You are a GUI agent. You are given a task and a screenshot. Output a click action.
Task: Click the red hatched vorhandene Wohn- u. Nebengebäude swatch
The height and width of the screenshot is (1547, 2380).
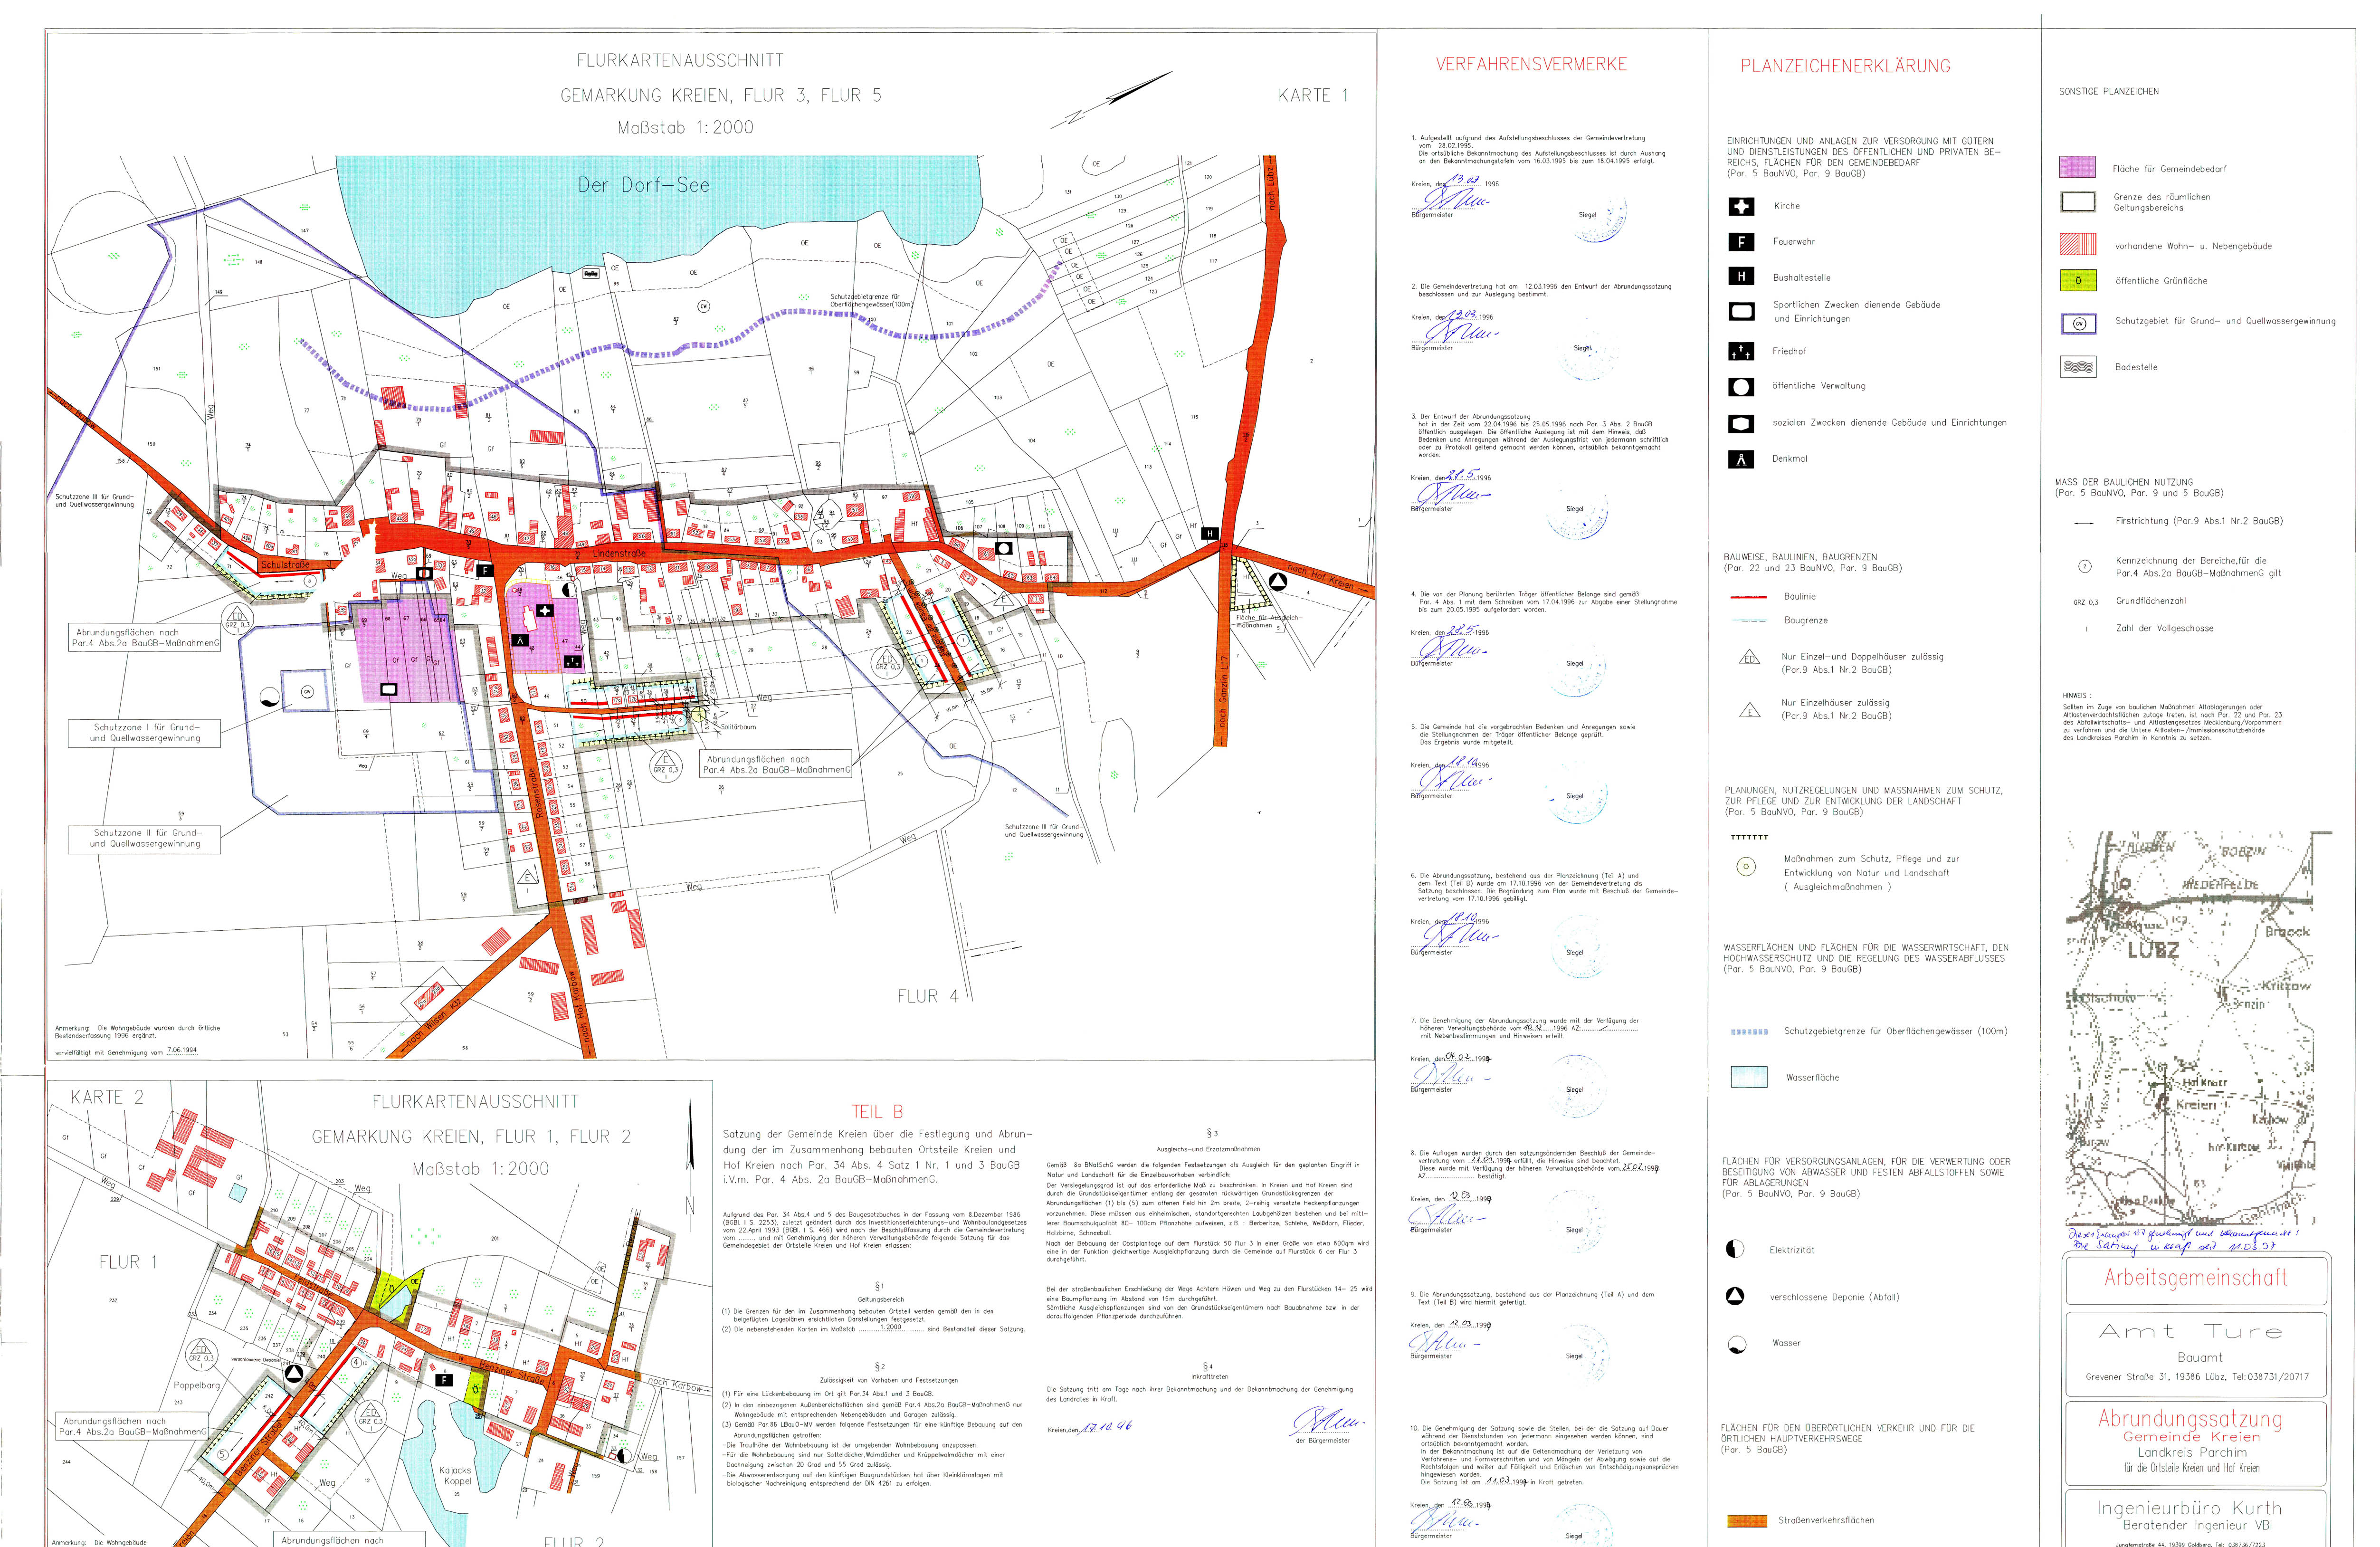[2078, 244]
